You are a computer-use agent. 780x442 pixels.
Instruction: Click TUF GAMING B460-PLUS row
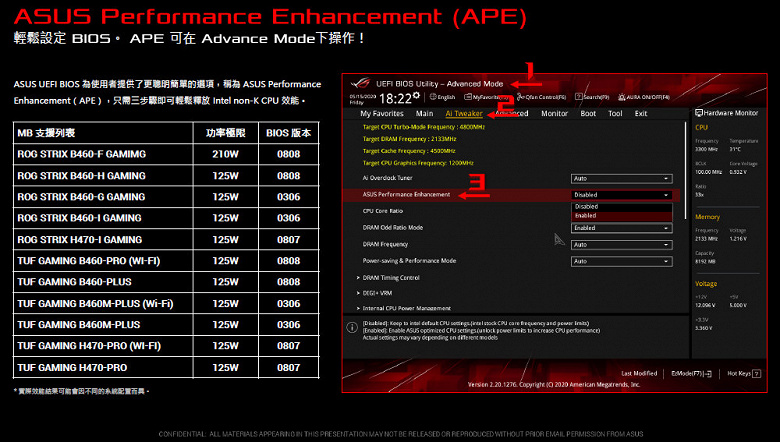click(x=166, y=282)
